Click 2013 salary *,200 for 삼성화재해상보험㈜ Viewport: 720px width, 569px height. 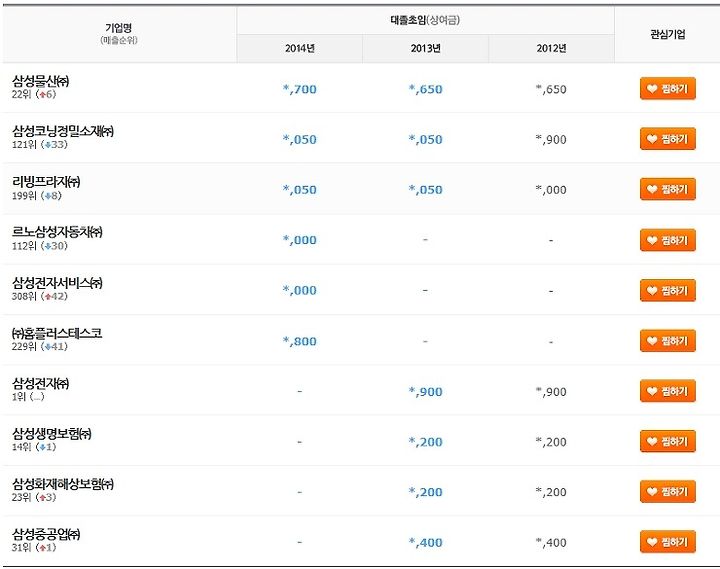pos(426,492)
